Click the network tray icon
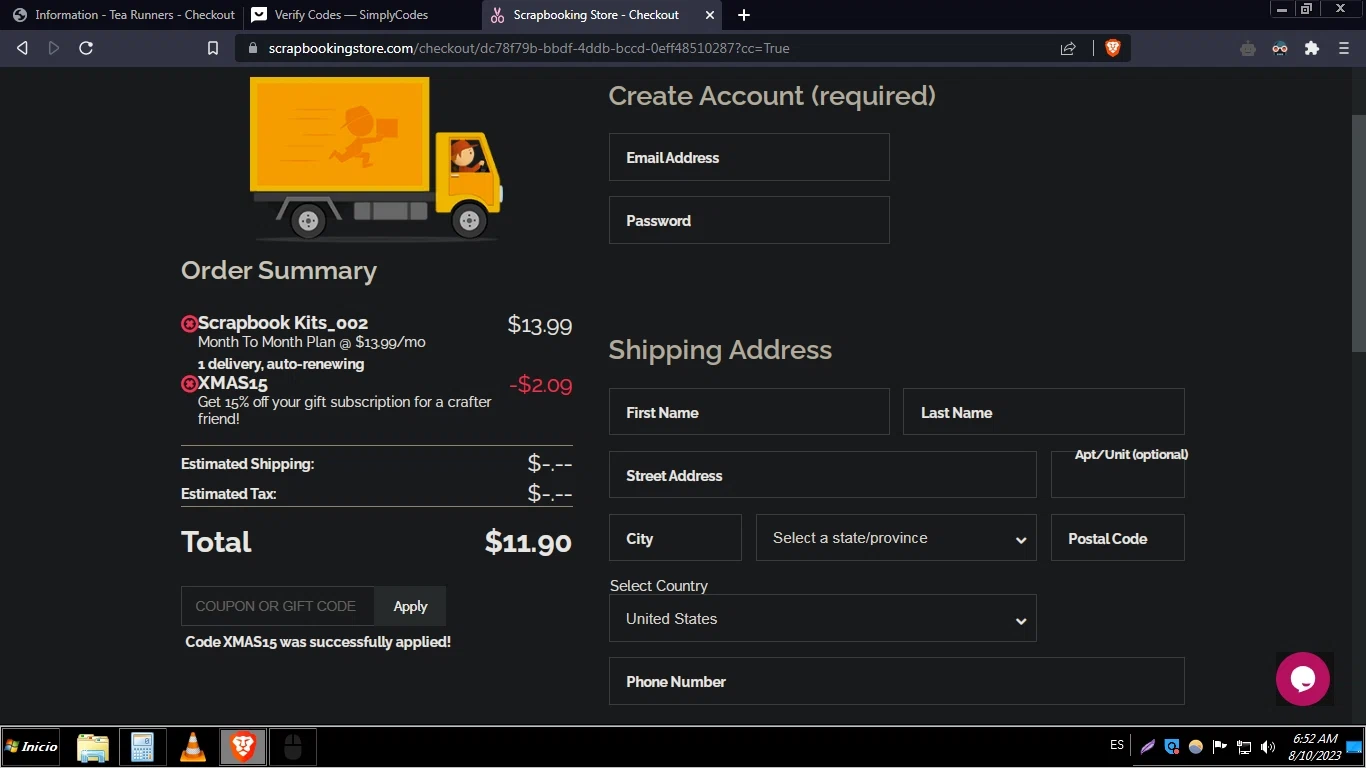1366x768 pixels. [1244, 747]
